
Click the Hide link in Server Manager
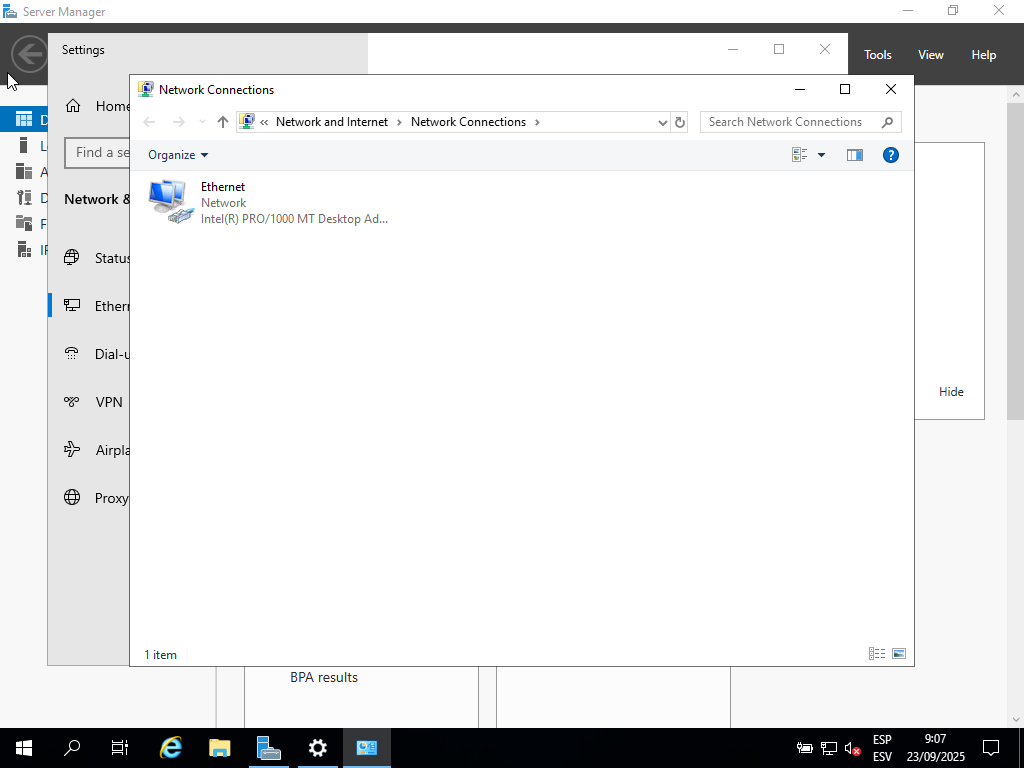tap(951, 392)
